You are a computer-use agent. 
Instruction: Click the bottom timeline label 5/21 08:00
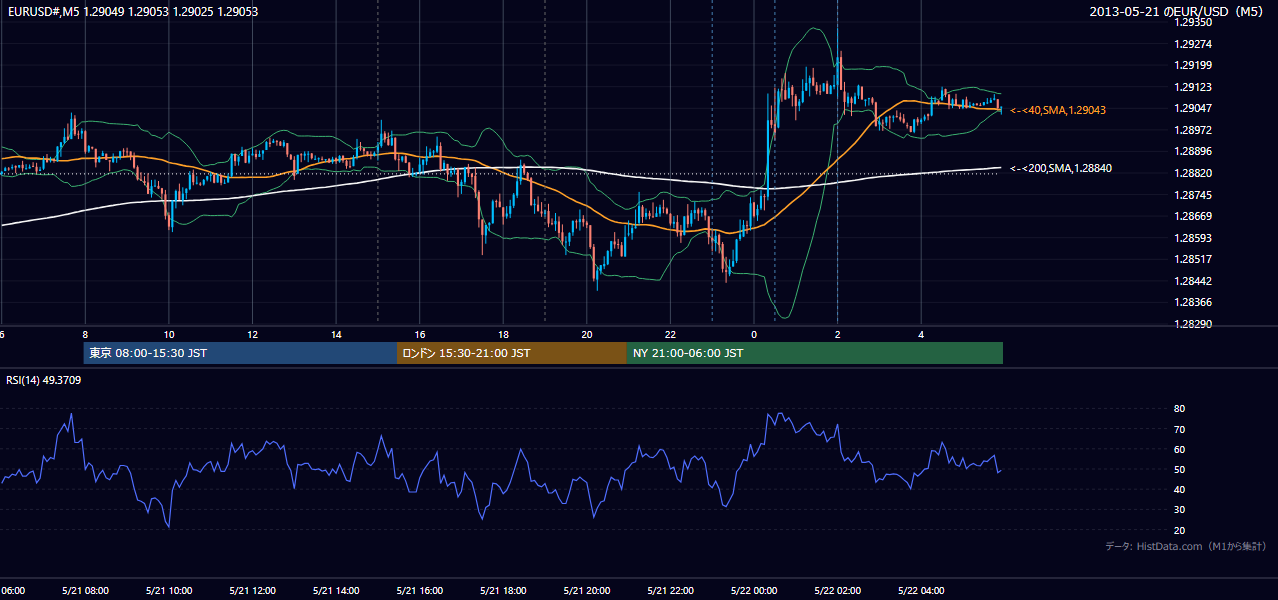tap(84, 590)
